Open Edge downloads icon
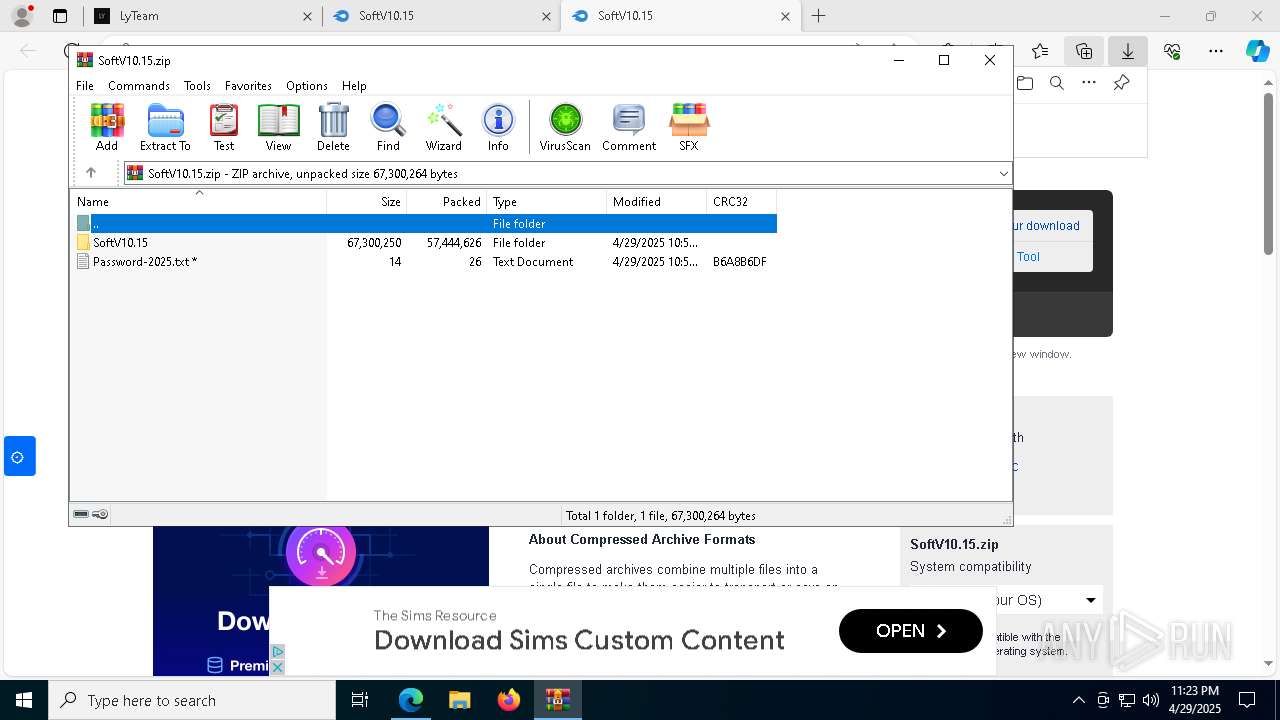This screenshot has width=1280, height=720. (x=1127, y=51)
